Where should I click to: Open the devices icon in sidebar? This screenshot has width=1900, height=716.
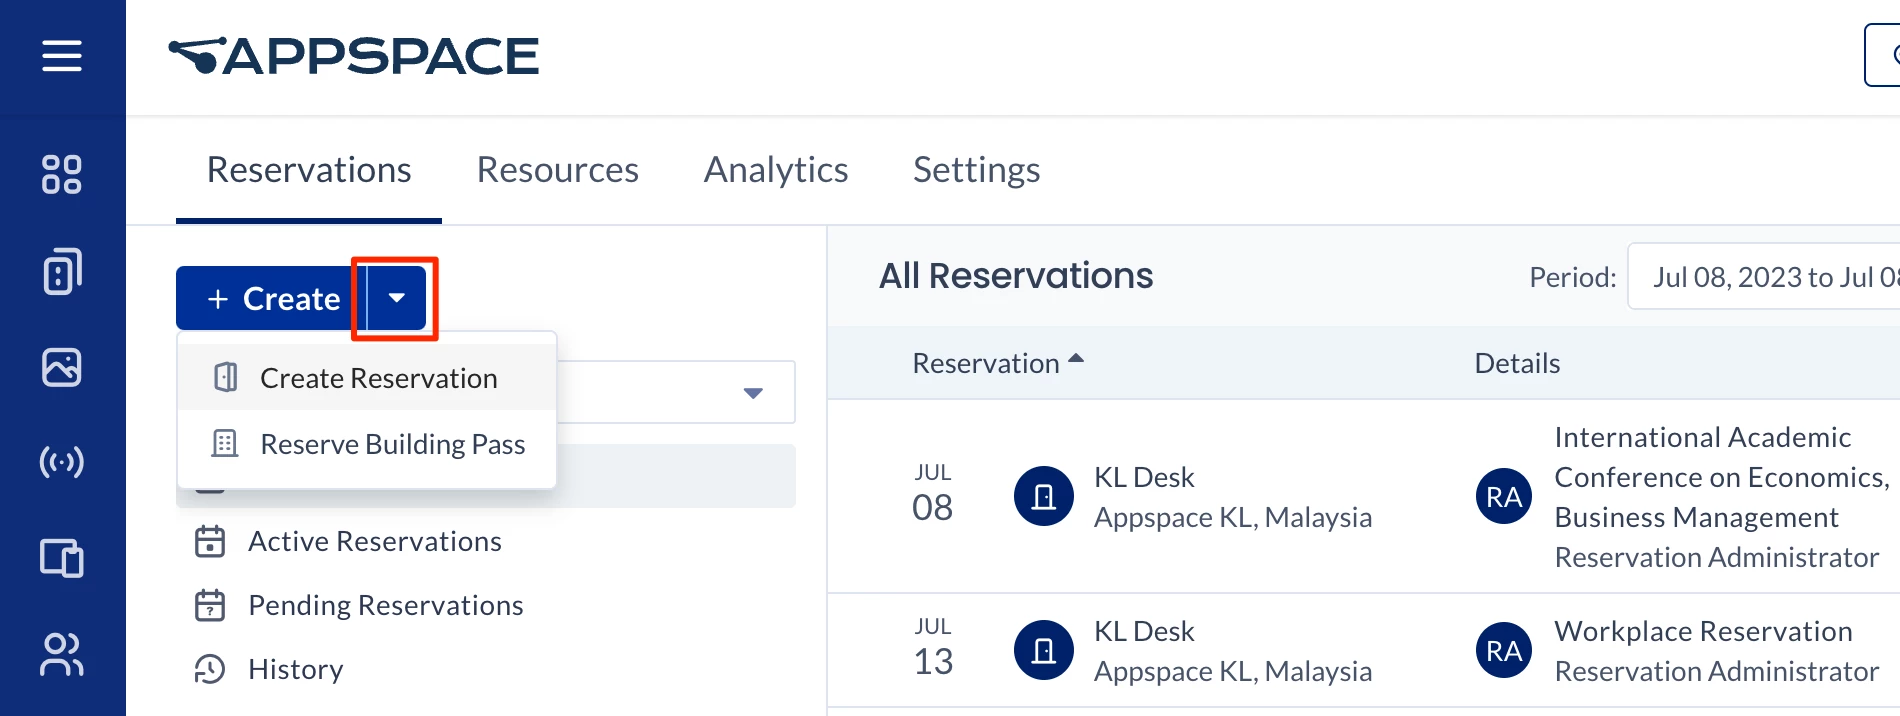(61, 558)
